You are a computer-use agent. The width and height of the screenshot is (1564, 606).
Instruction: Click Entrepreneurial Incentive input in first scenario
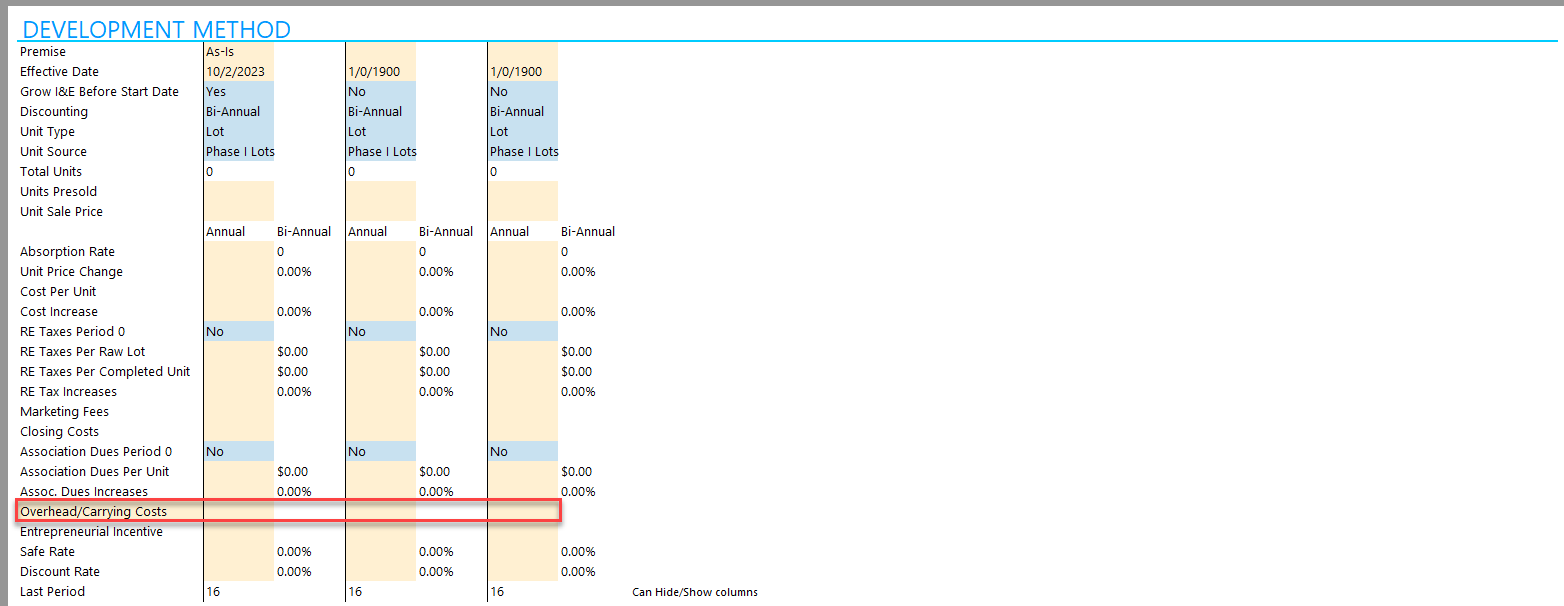(x=238, y=531)
